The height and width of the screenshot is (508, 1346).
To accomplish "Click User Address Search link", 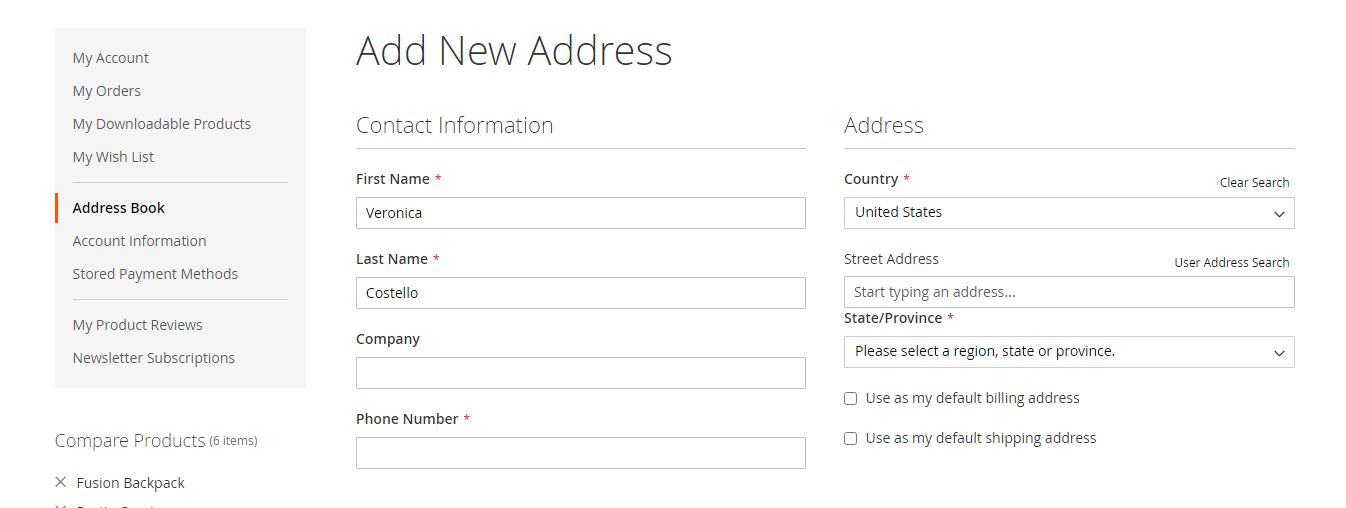I will click(x=1231, y=263).
